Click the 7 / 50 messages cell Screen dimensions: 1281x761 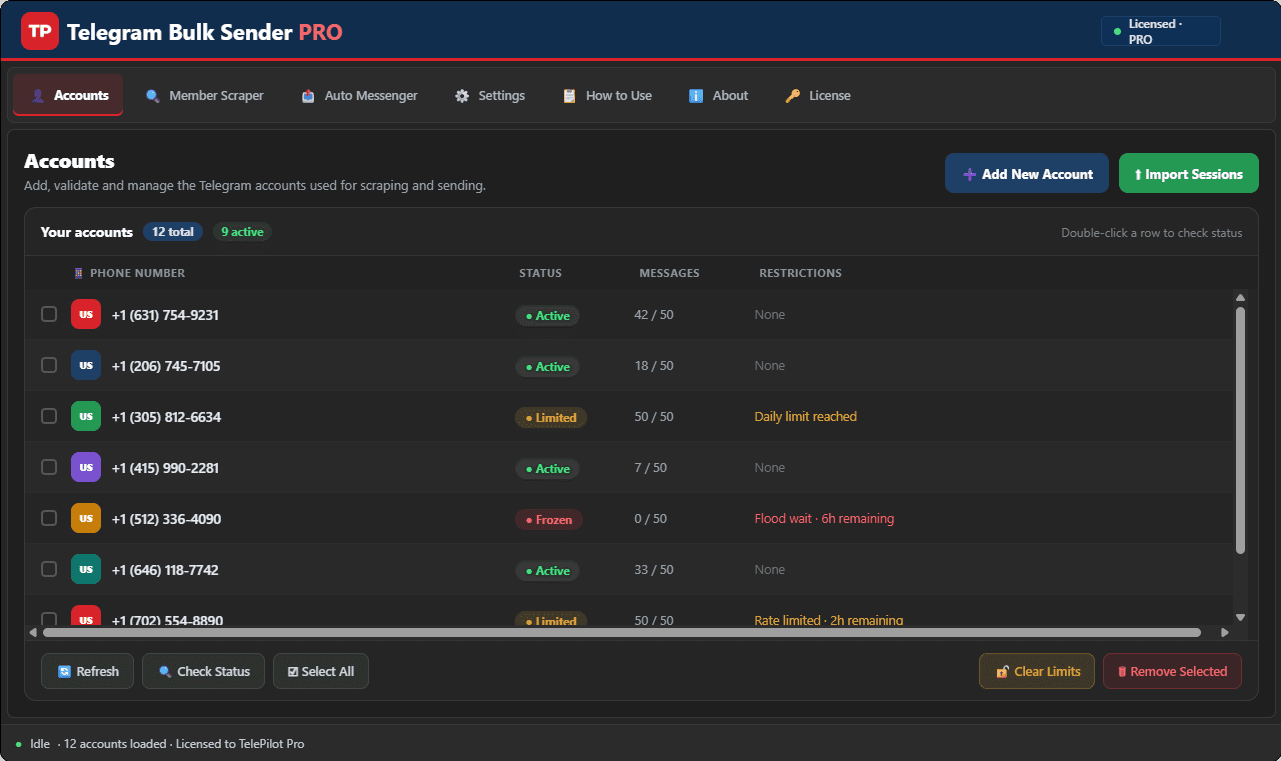click(651, 468)
